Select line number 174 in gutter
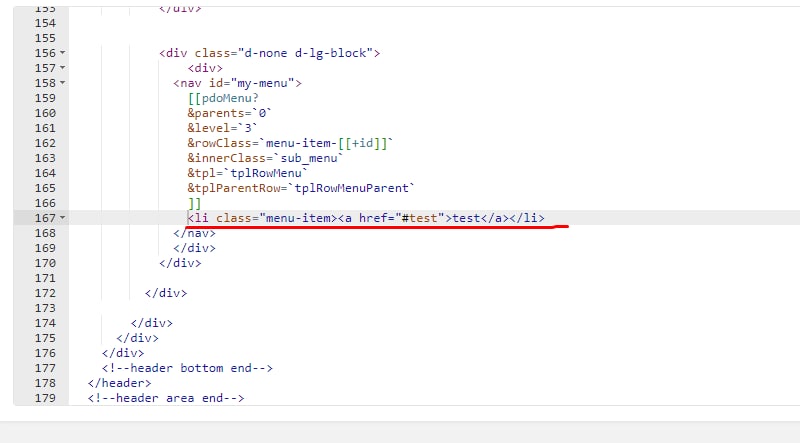The height and width of the screenshot is (443, 800). (45, 323)
